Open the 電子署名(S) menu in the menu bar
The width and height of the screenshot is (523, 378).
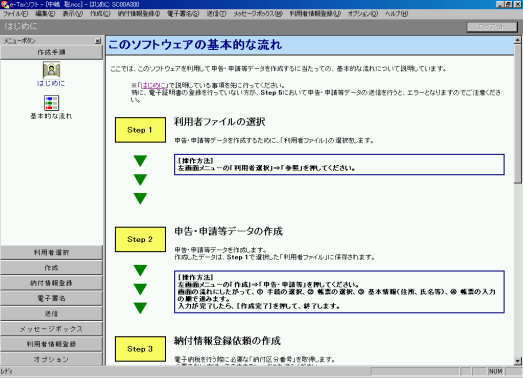click(183, 14)
